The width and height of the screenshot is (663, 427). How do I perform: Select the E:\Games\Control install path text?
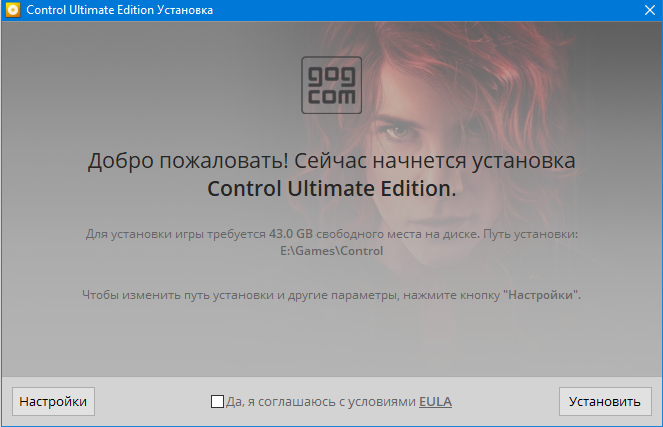point(332,251)
